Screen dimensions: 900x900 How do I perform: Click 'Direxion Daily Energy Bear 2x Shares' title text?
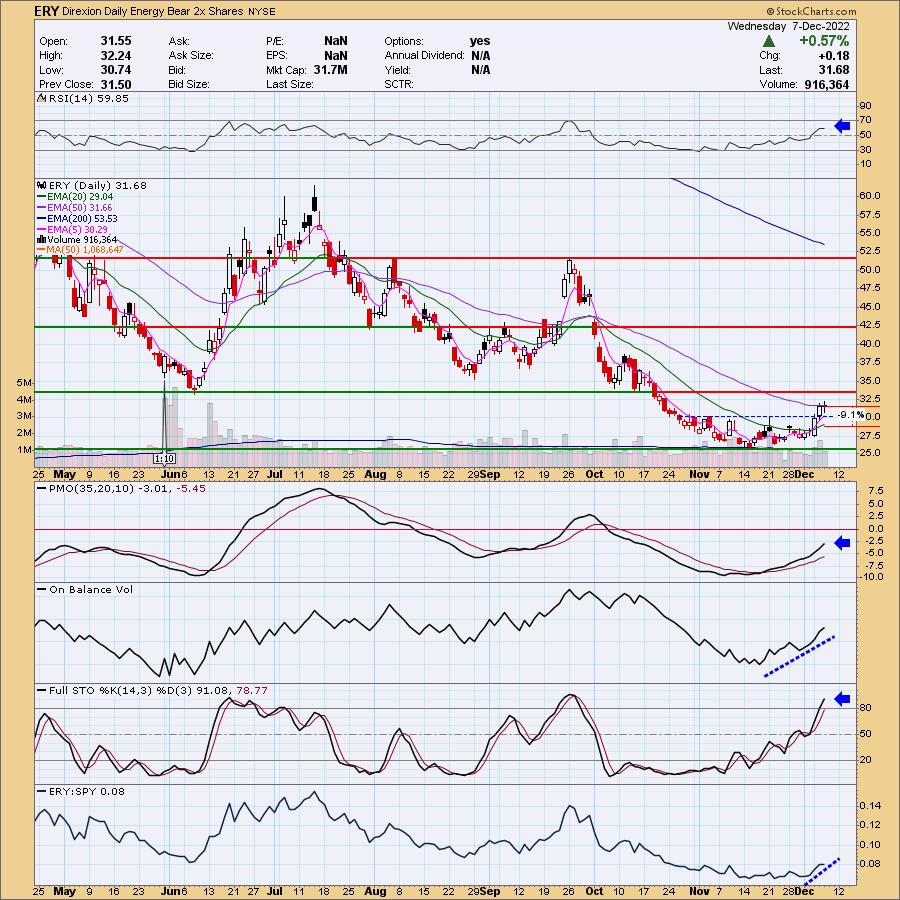153,11
